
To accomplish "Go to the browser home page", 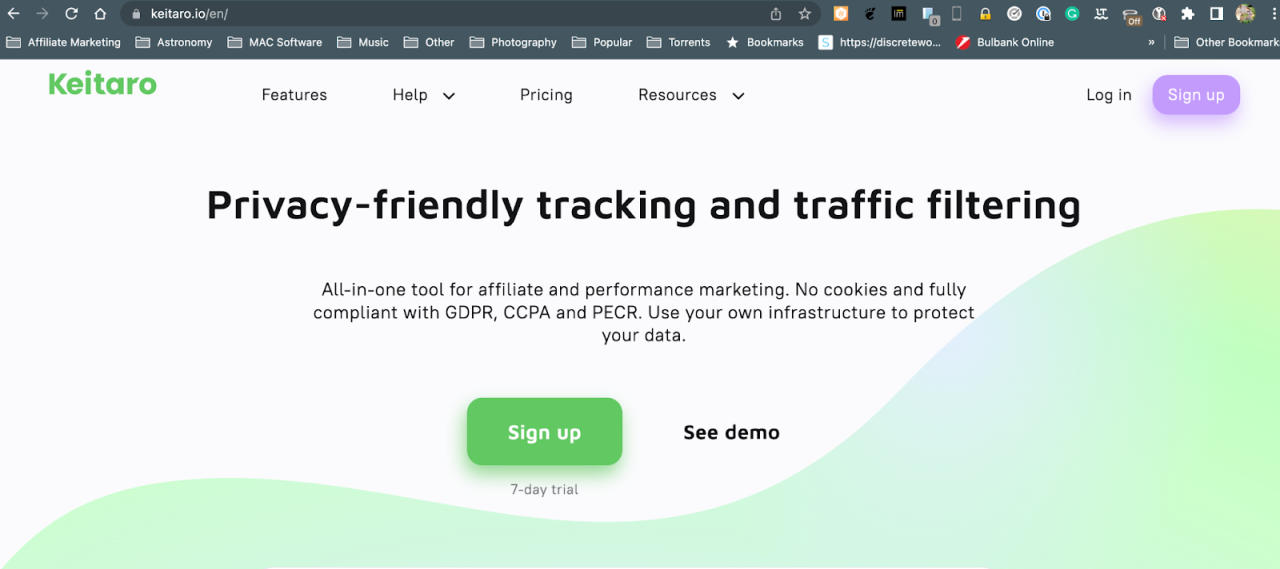I will click(x=100, y=14).
